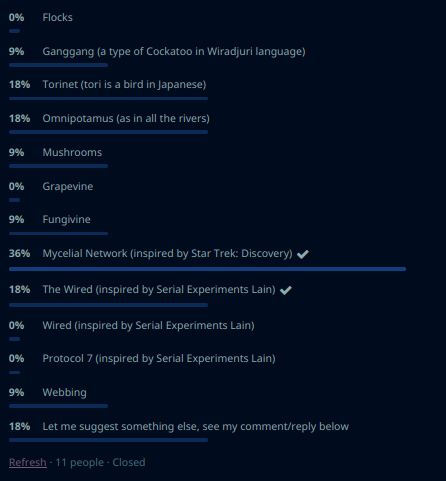Choose the Omnipotamus poll option
Screen dimensions: 446x481
126,118
